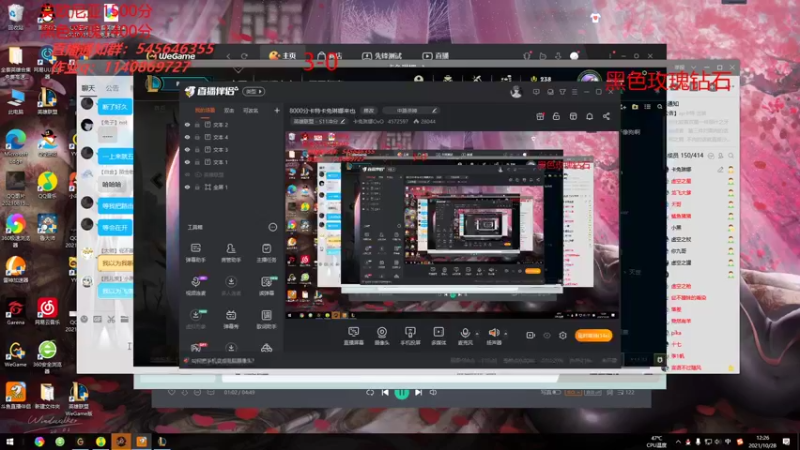The width and height of the screenshot is (800, 450).
Task: Open the Microsoft Edge desktop icon
Action: (x=15, y=146)
